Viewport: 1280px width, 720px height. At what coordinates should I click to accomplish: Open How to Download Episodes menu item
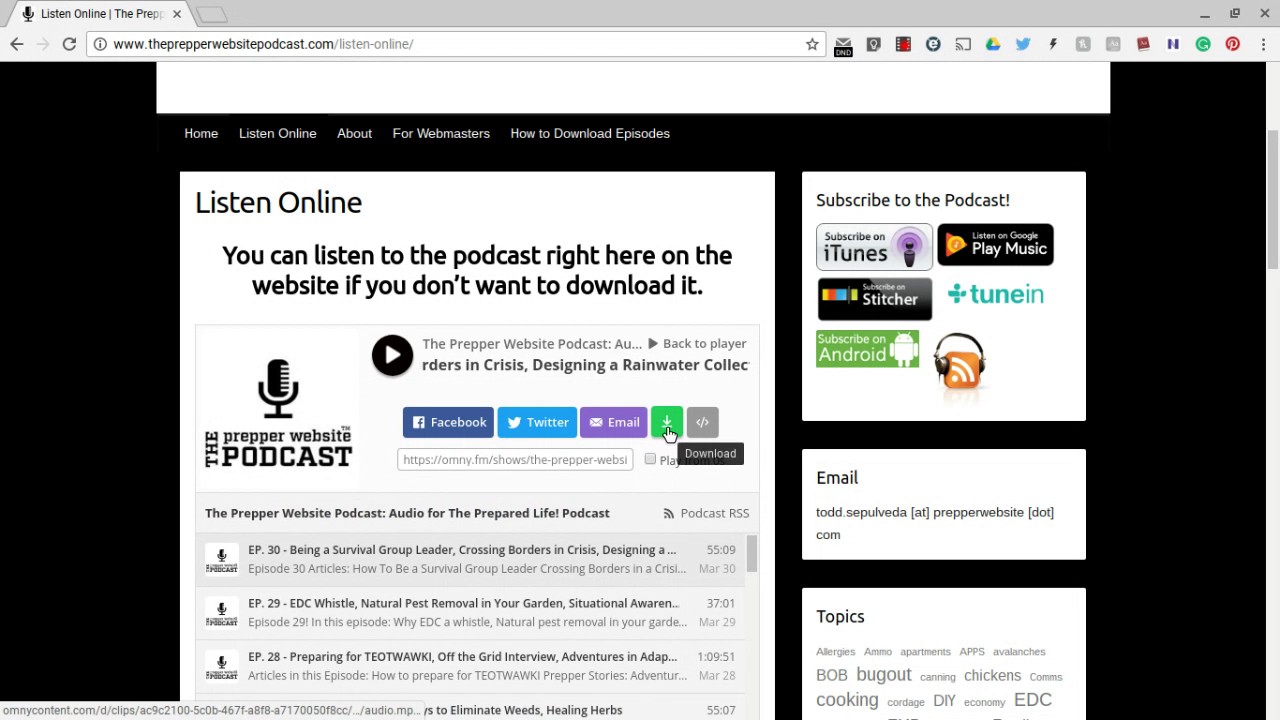[x=590, y=133]
